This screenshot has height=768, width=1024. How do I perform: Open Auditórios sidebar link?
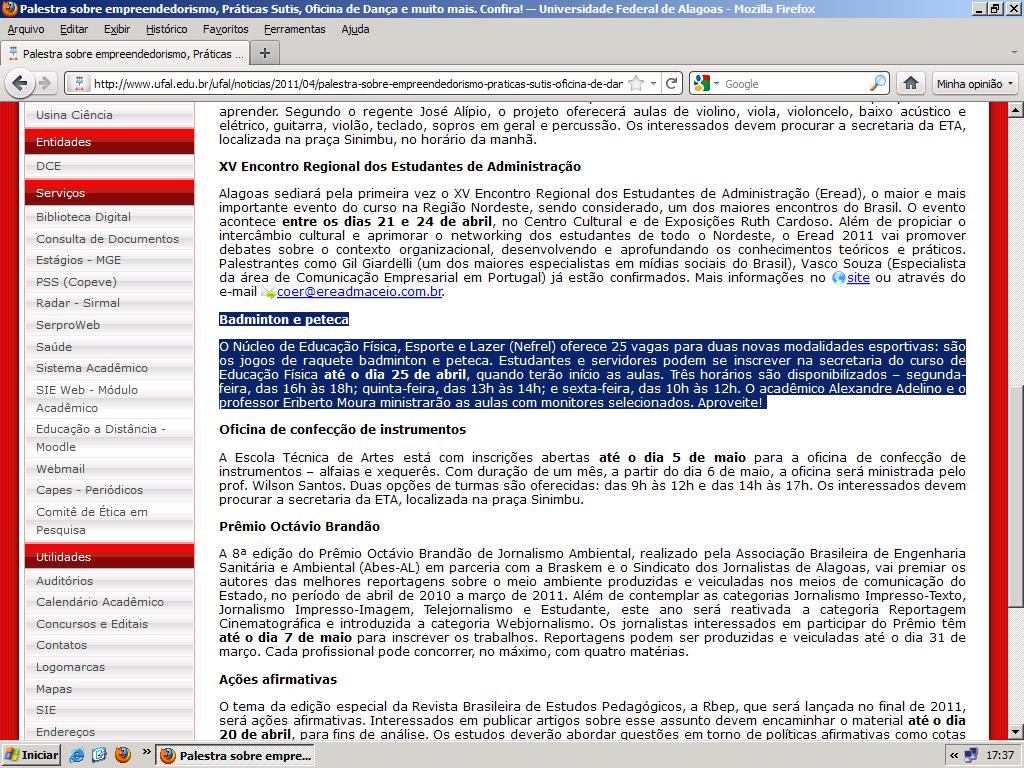point(65,581)
